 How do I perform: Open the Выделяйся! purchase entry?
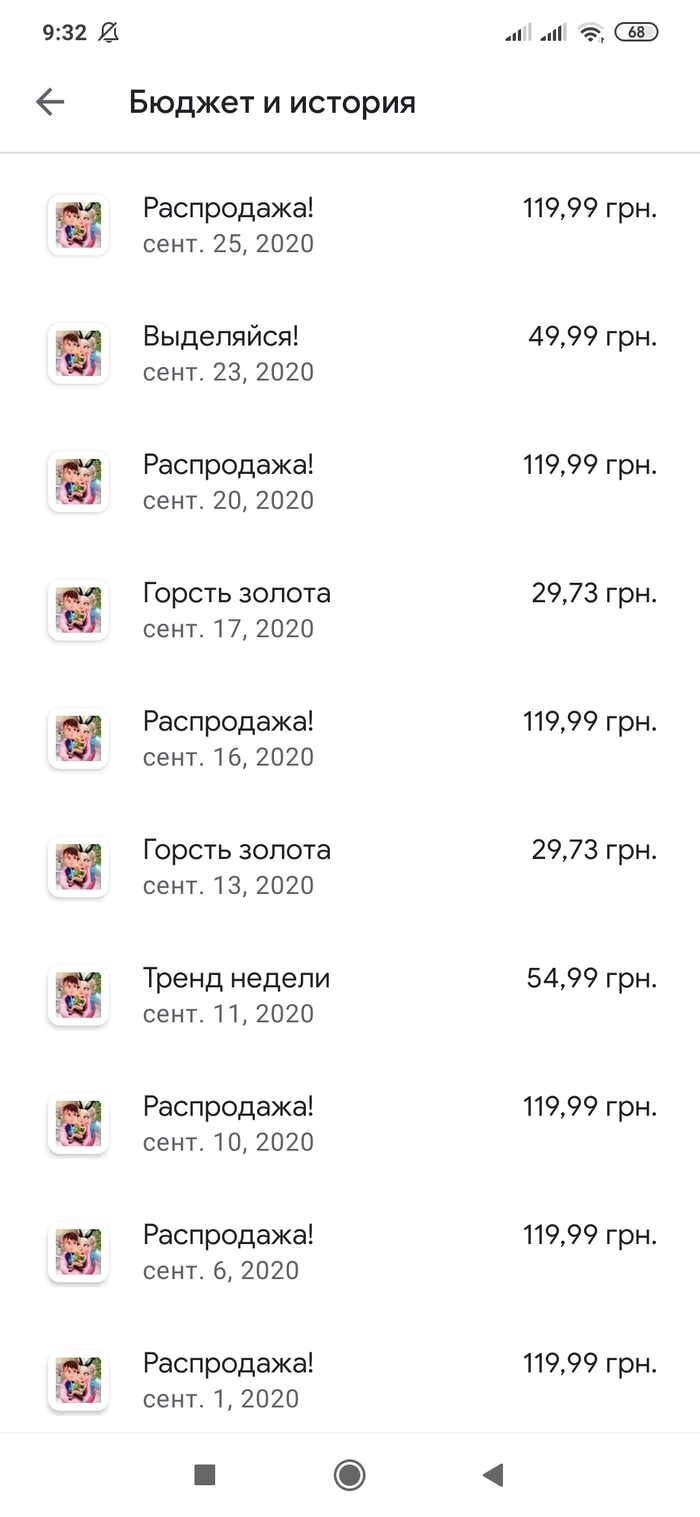tap(221, 336)
